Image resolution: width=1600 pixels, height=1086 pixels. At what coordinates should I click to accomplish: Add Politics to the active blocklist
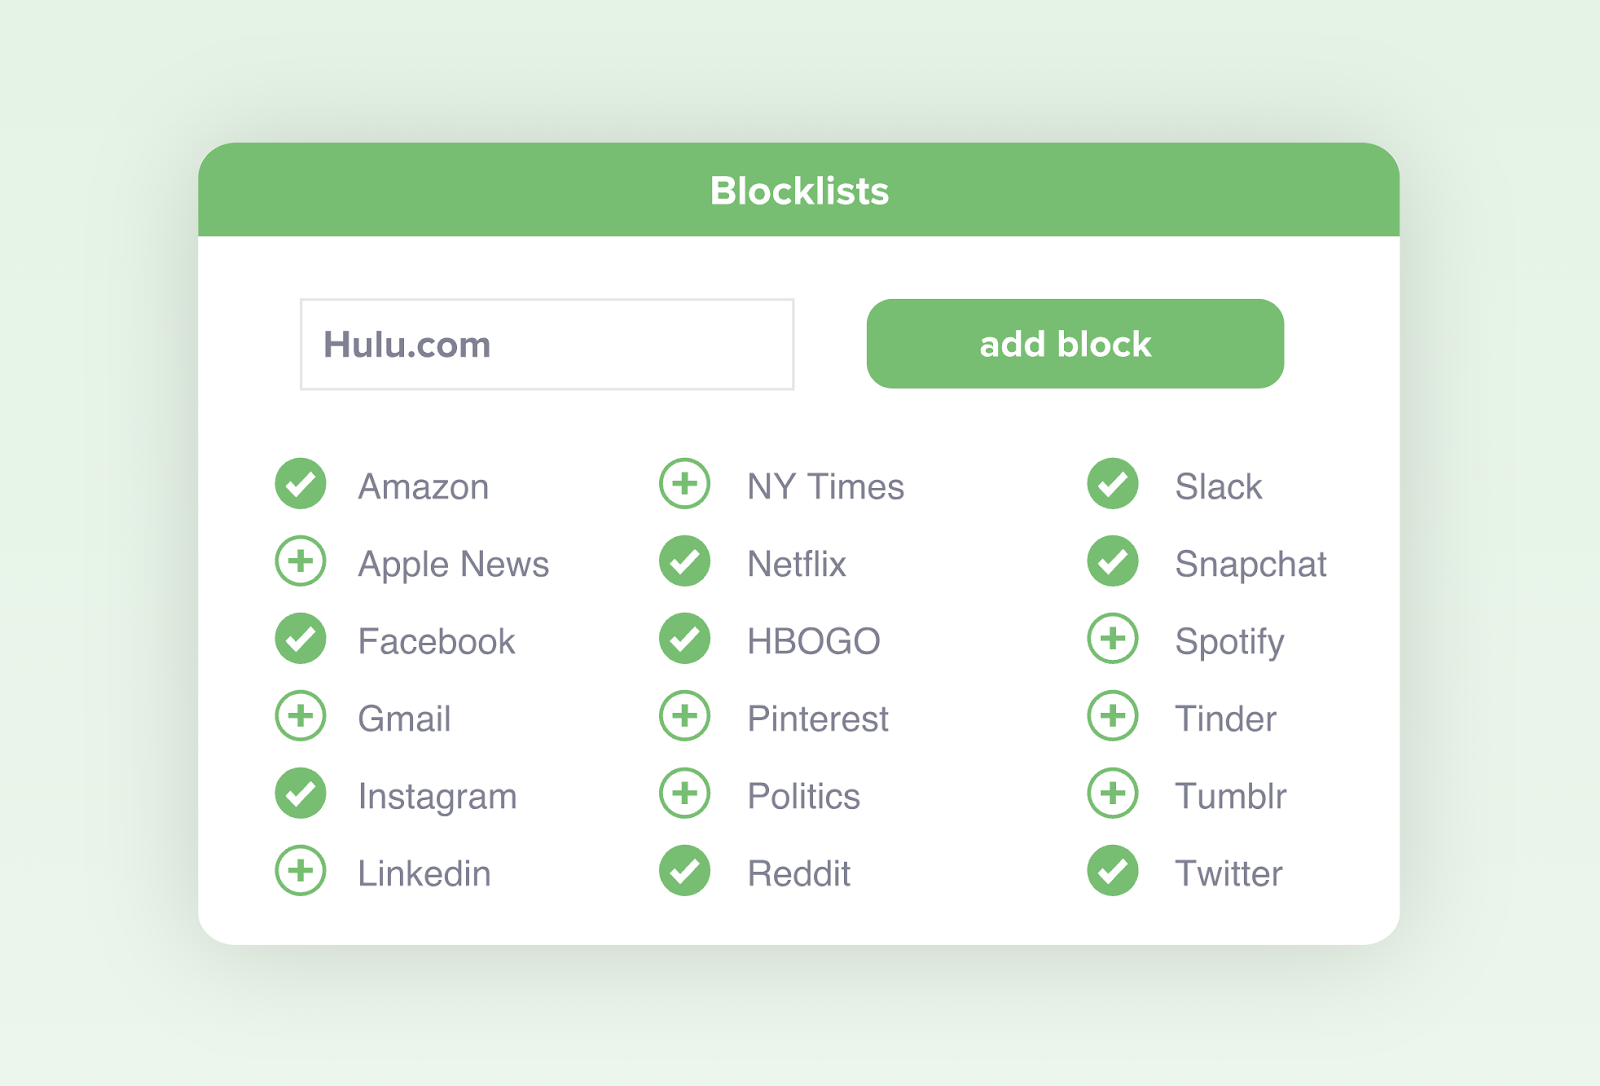(684, 793)
